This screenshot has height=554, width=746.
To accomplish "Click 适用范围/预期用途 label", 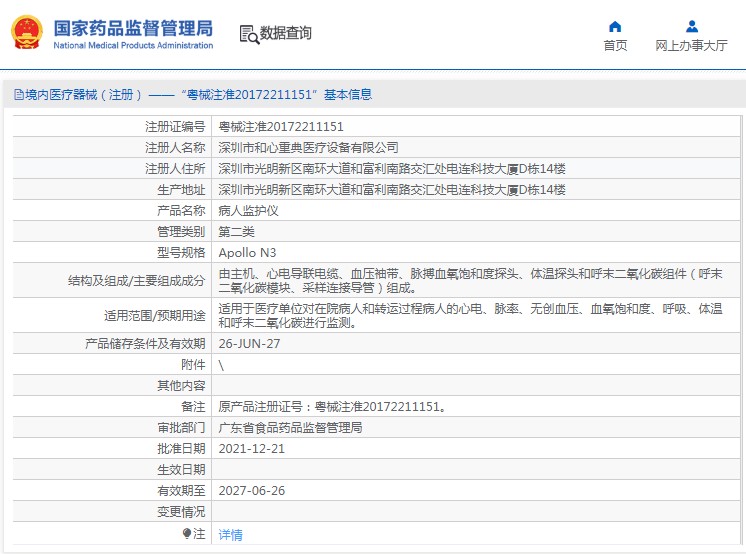I will 155,316.
